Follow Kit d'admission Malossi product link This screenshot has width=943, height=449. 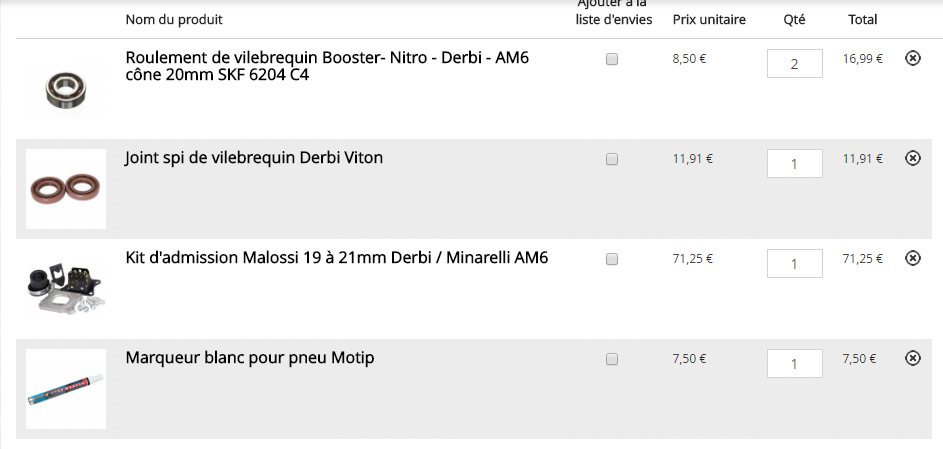point(337,258)
